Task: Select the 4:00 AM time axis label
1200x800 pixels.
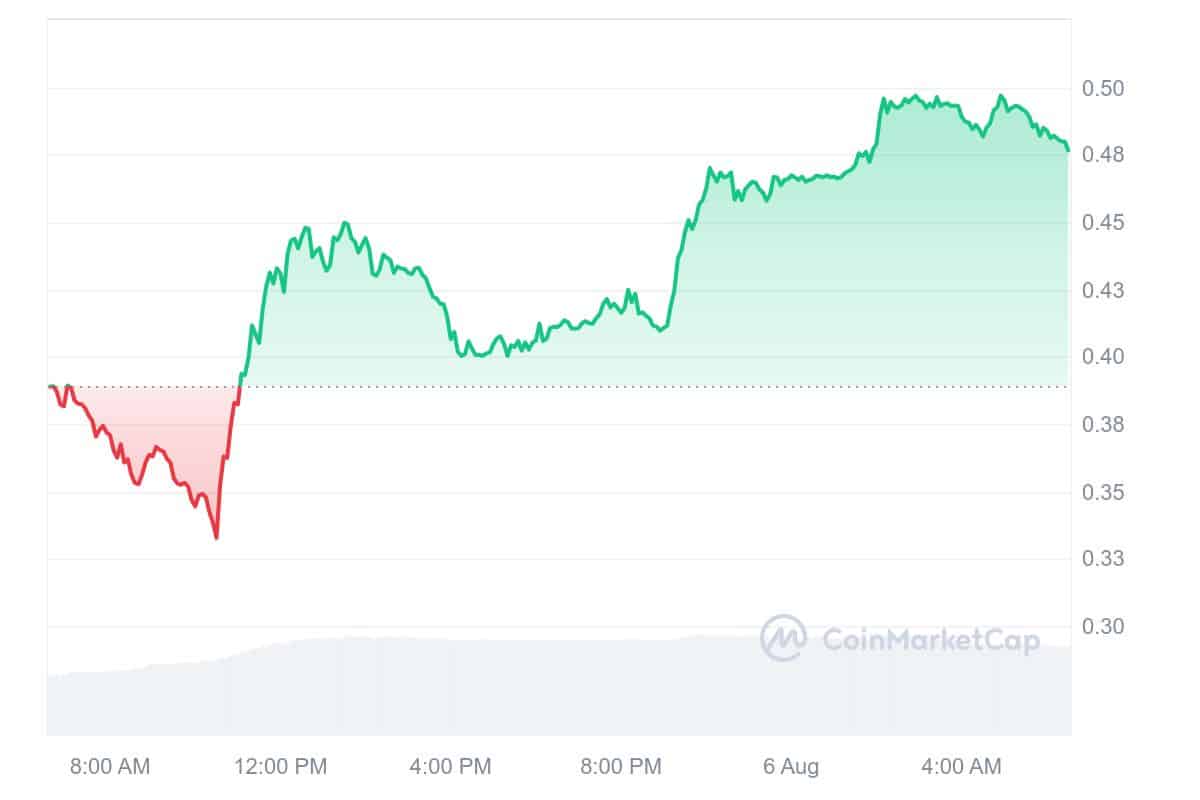Action: (960, 767)
